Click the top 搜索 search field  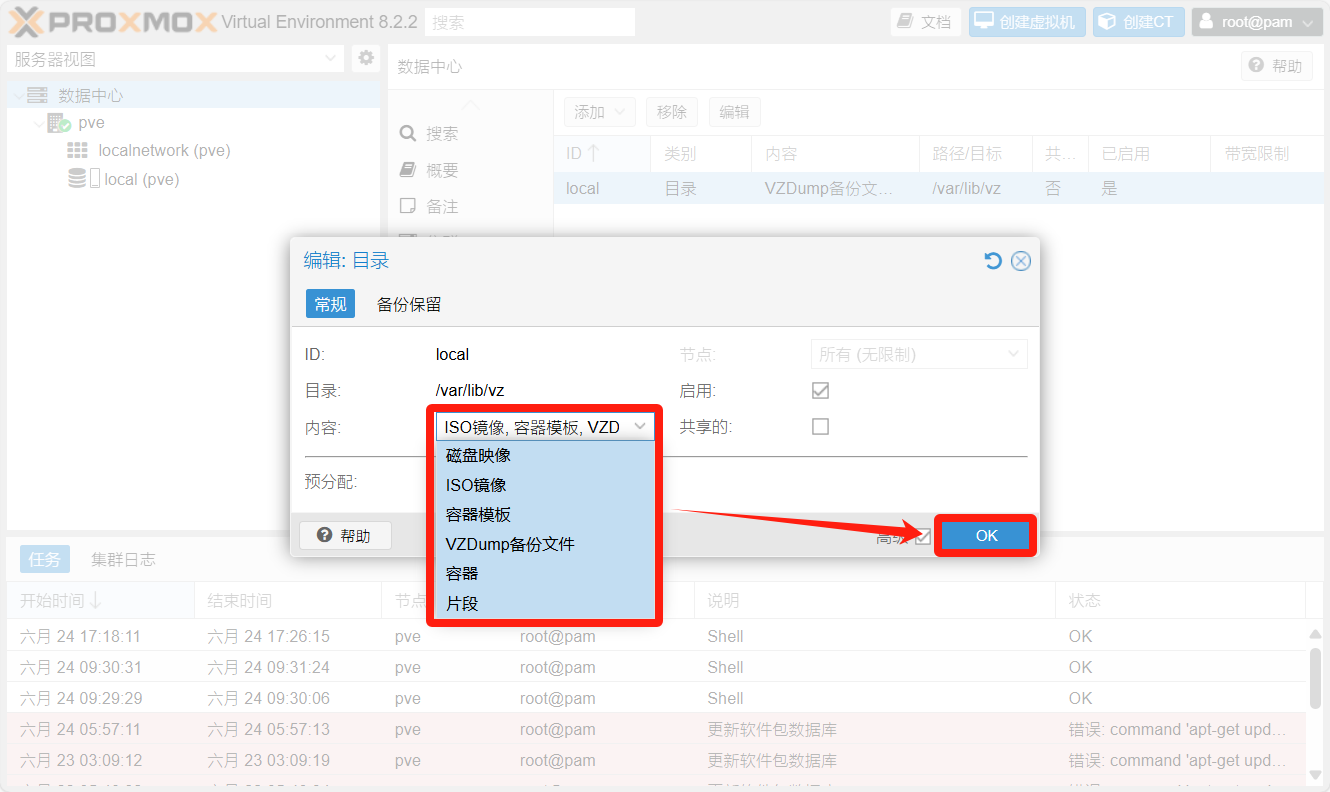coord(530,22)
